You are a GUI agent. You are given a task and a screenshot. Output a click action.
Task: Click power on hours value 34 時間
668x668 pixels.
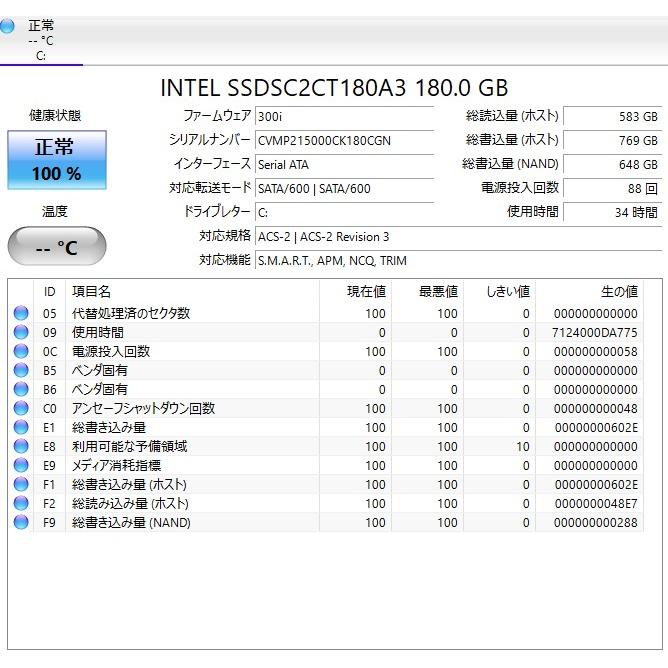613,212
